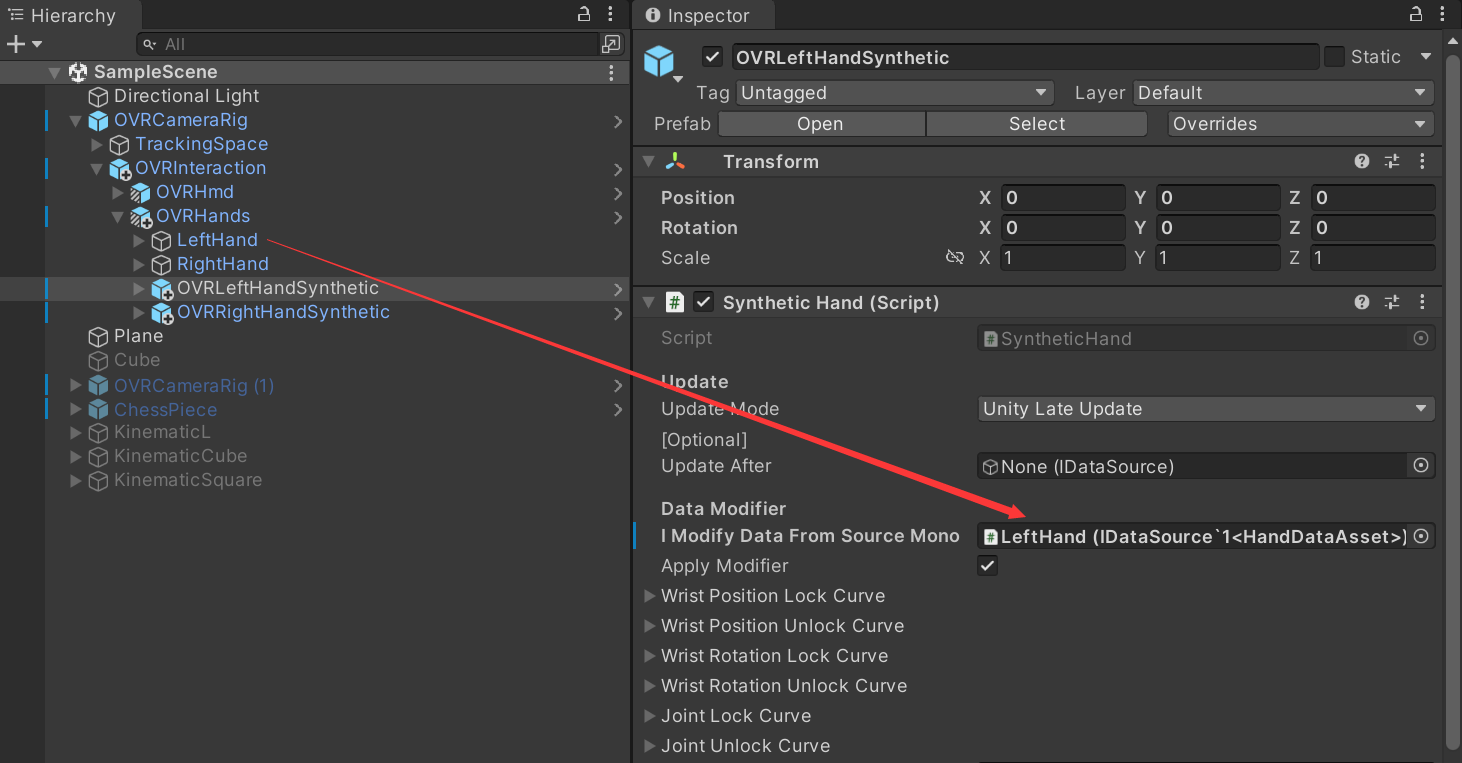Click the OVRCameraRig prefab icon
1462x763 pixels.
click(x=98, y=120)
